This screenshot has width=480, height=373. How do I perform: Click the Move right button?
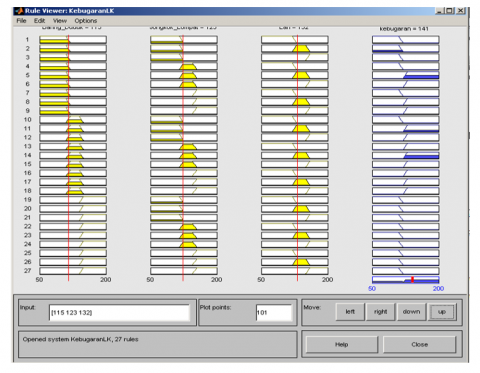(x=380, y=312)
